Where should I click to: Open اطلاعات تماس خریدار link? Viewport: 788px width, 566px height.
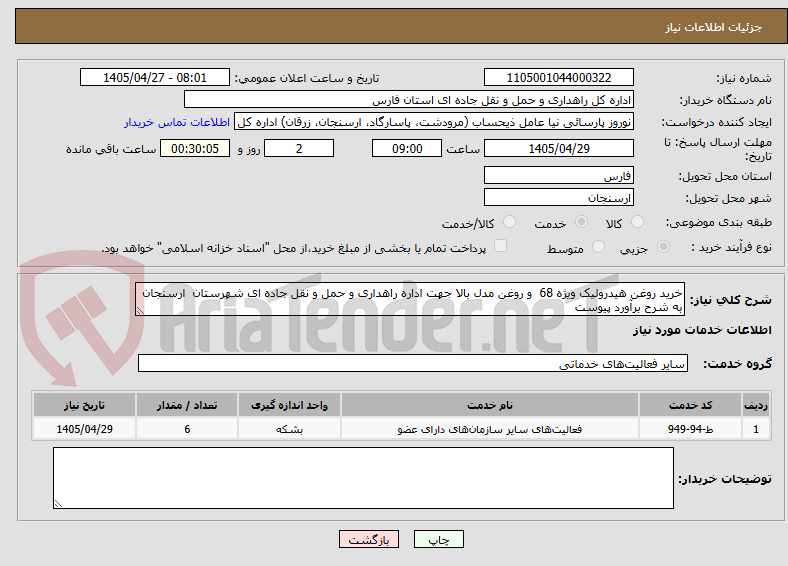point(177,122)
